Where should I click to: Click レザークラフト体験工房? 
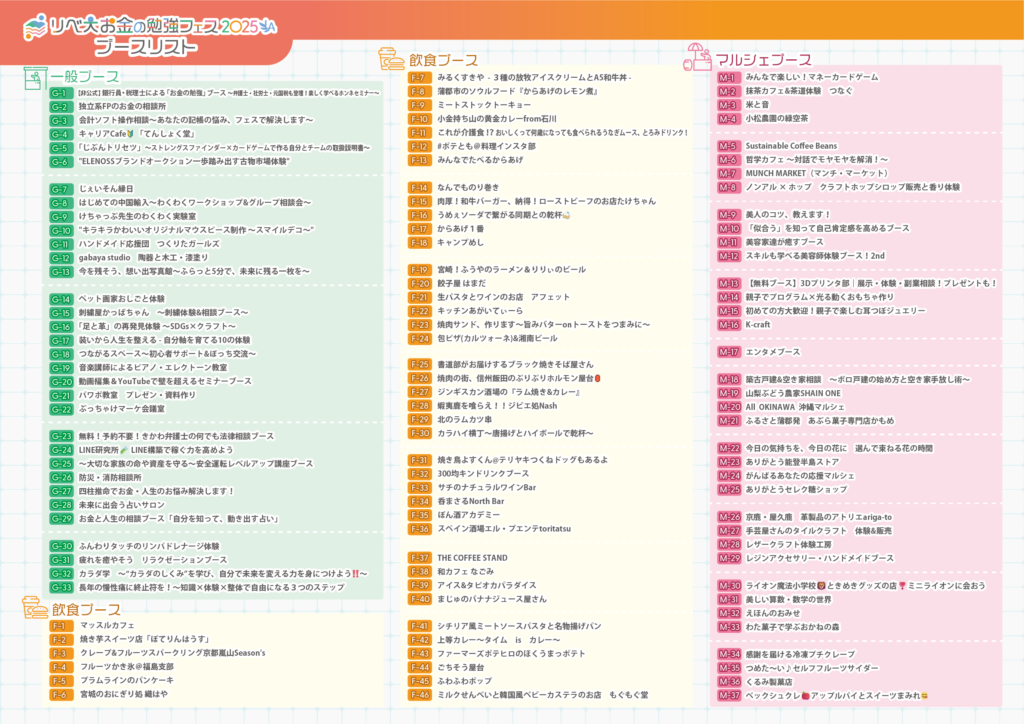coord(775,544)
